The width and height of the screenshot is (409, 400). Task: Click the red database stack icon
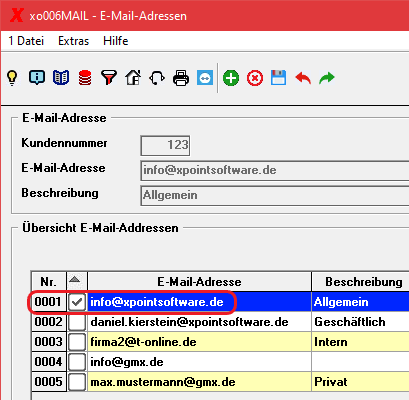(x=85, y=78)
